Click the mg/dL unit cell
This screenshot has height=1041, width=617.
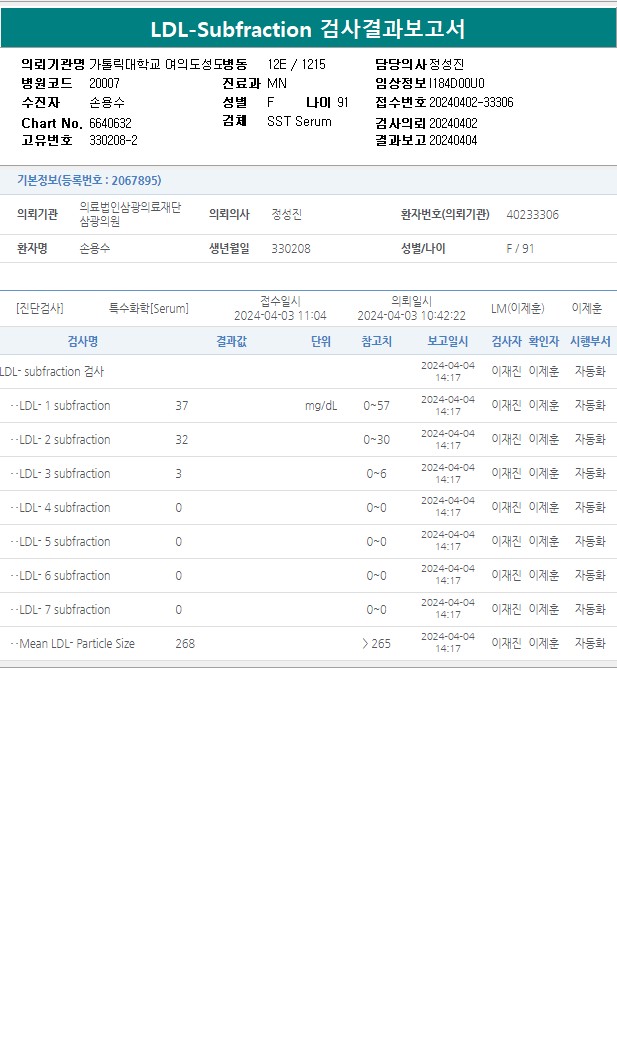point(321,406)
